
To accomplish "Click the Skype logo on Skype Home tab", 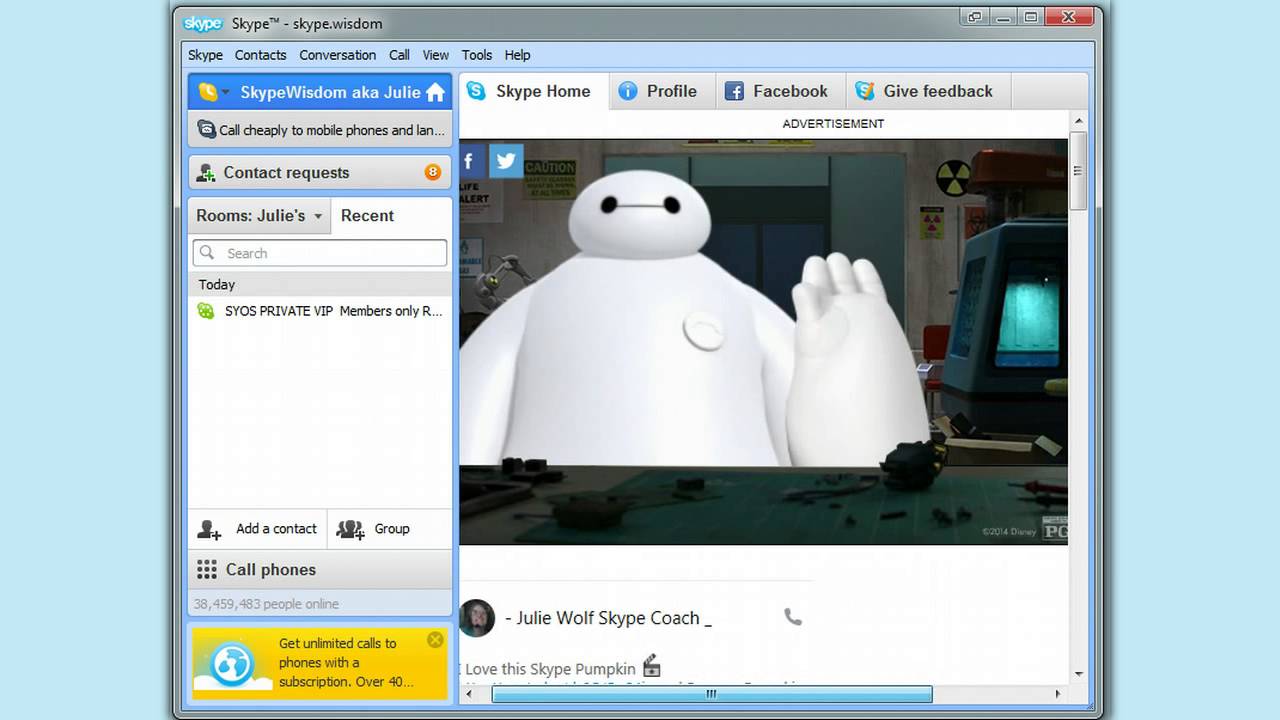I will coord(477,91).
